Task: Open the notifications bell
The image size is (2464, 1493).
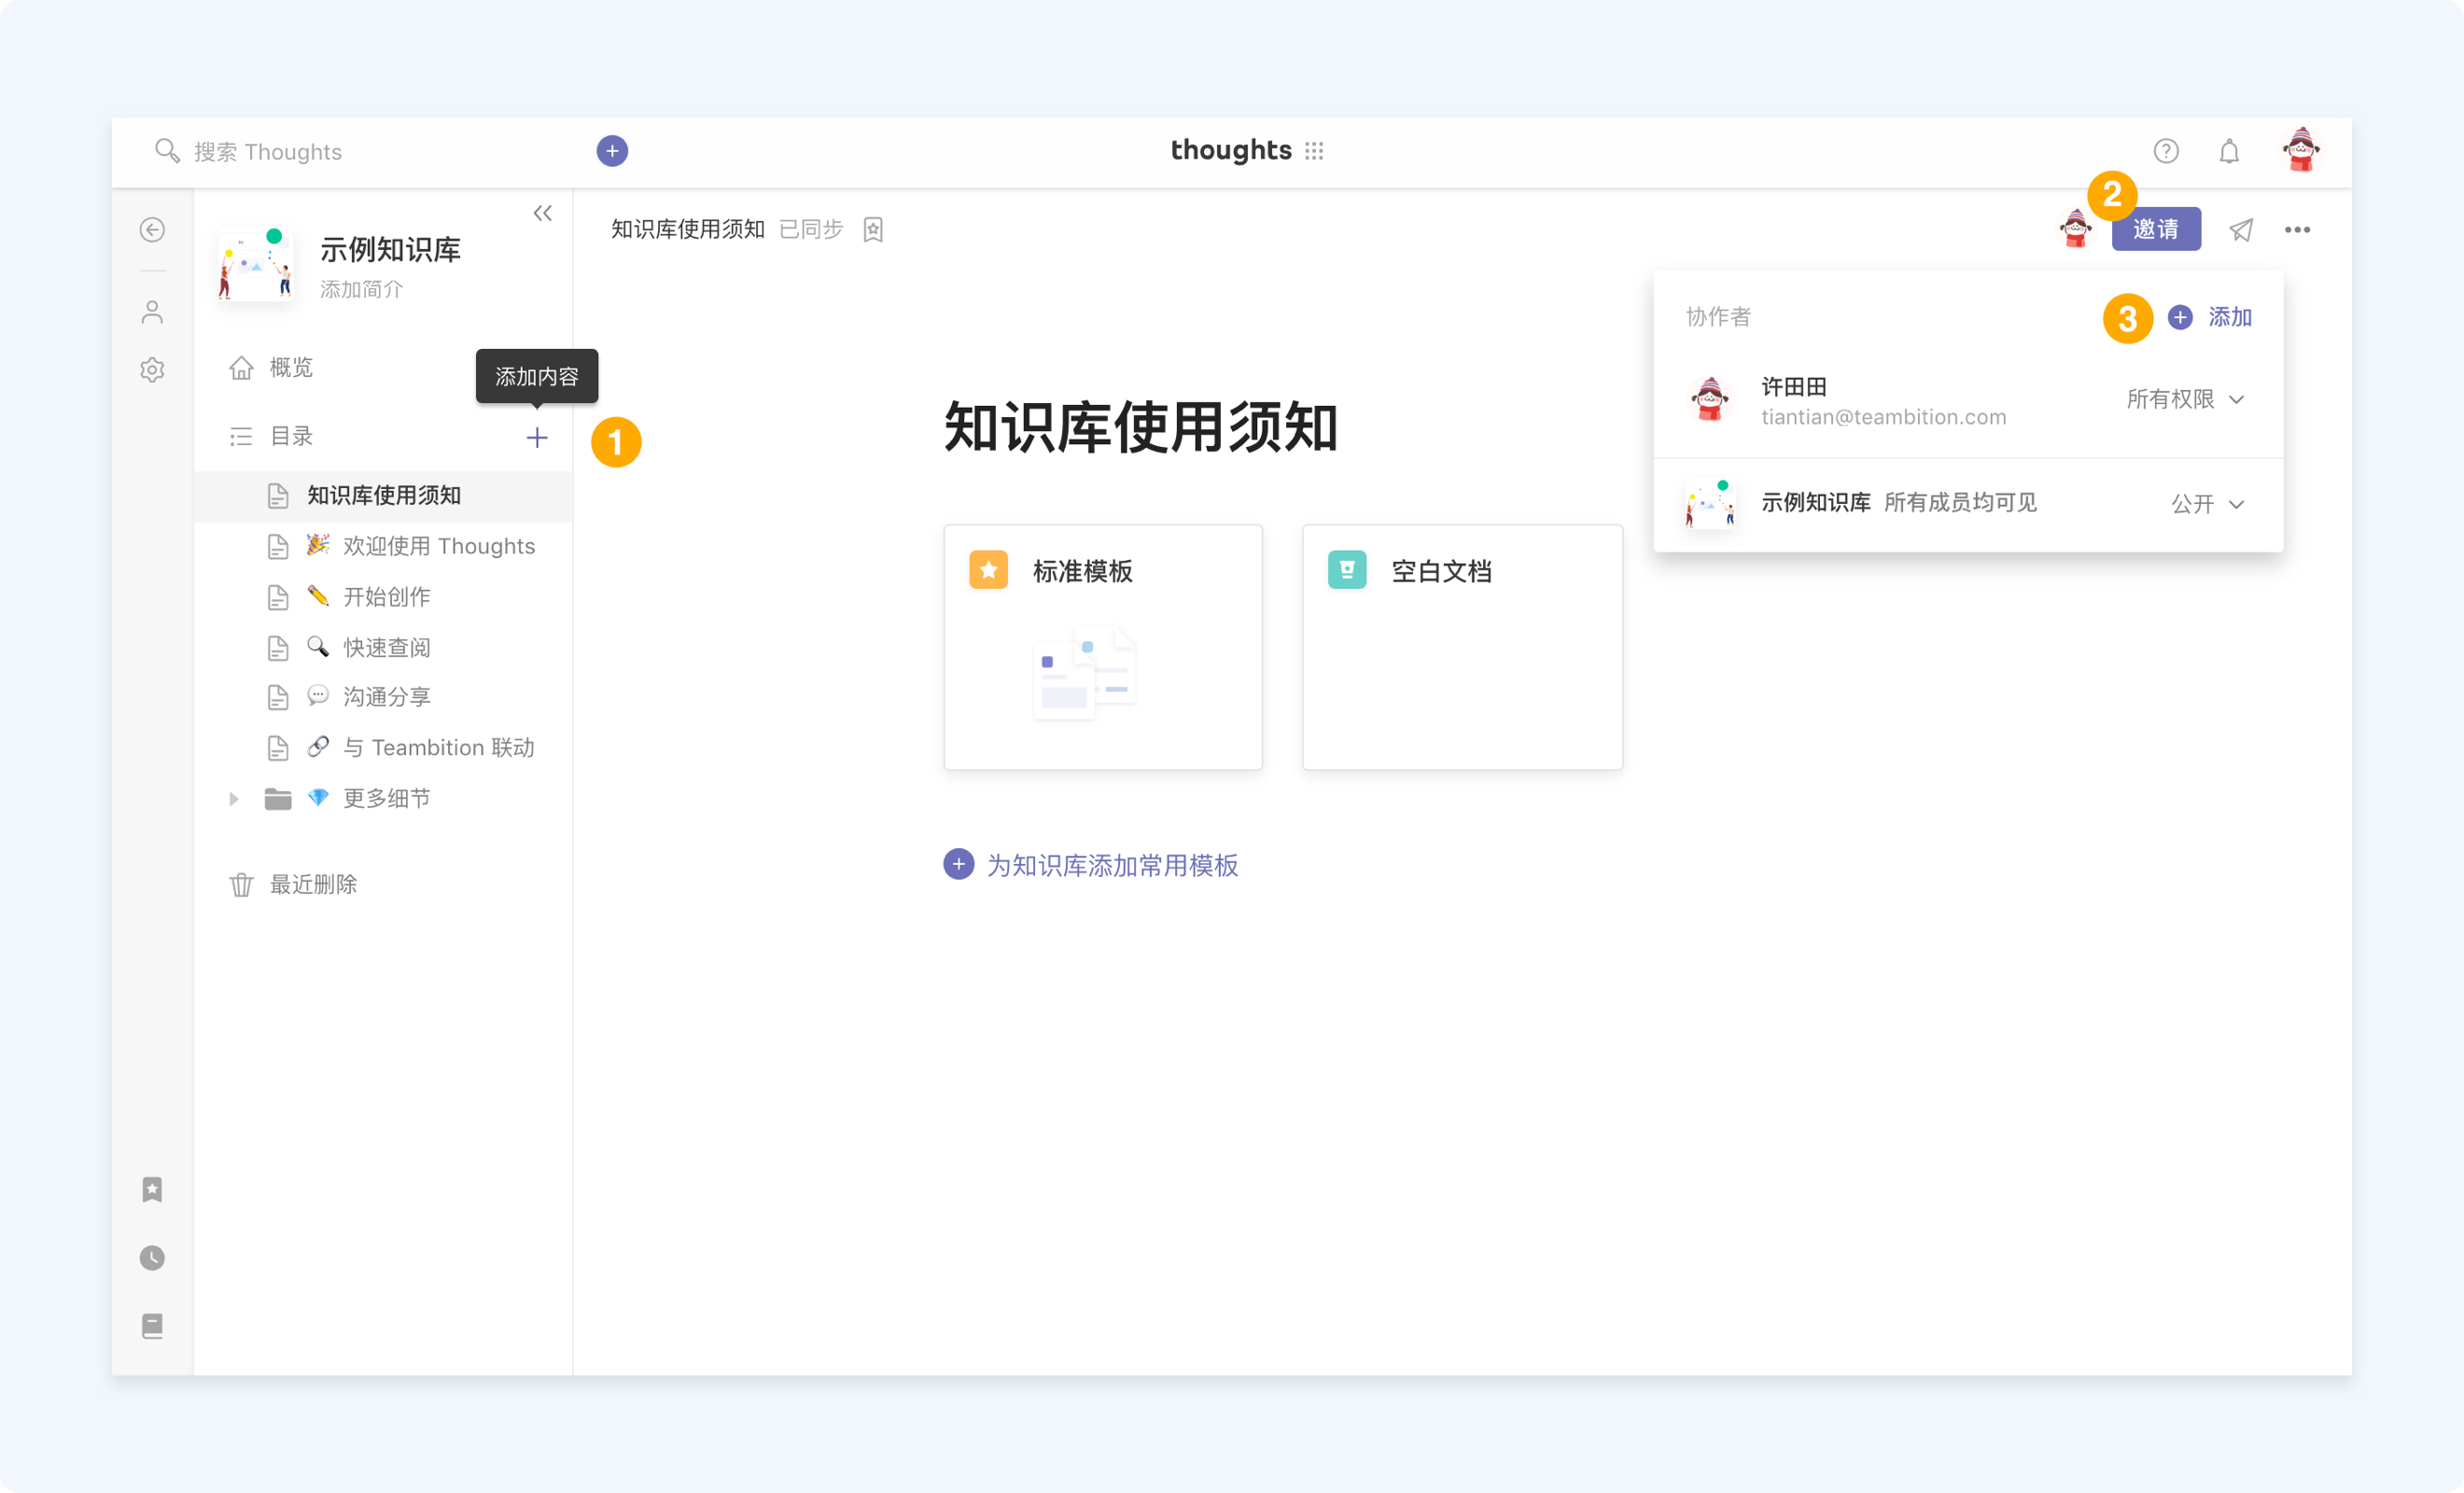Action: click(2229, 151)
